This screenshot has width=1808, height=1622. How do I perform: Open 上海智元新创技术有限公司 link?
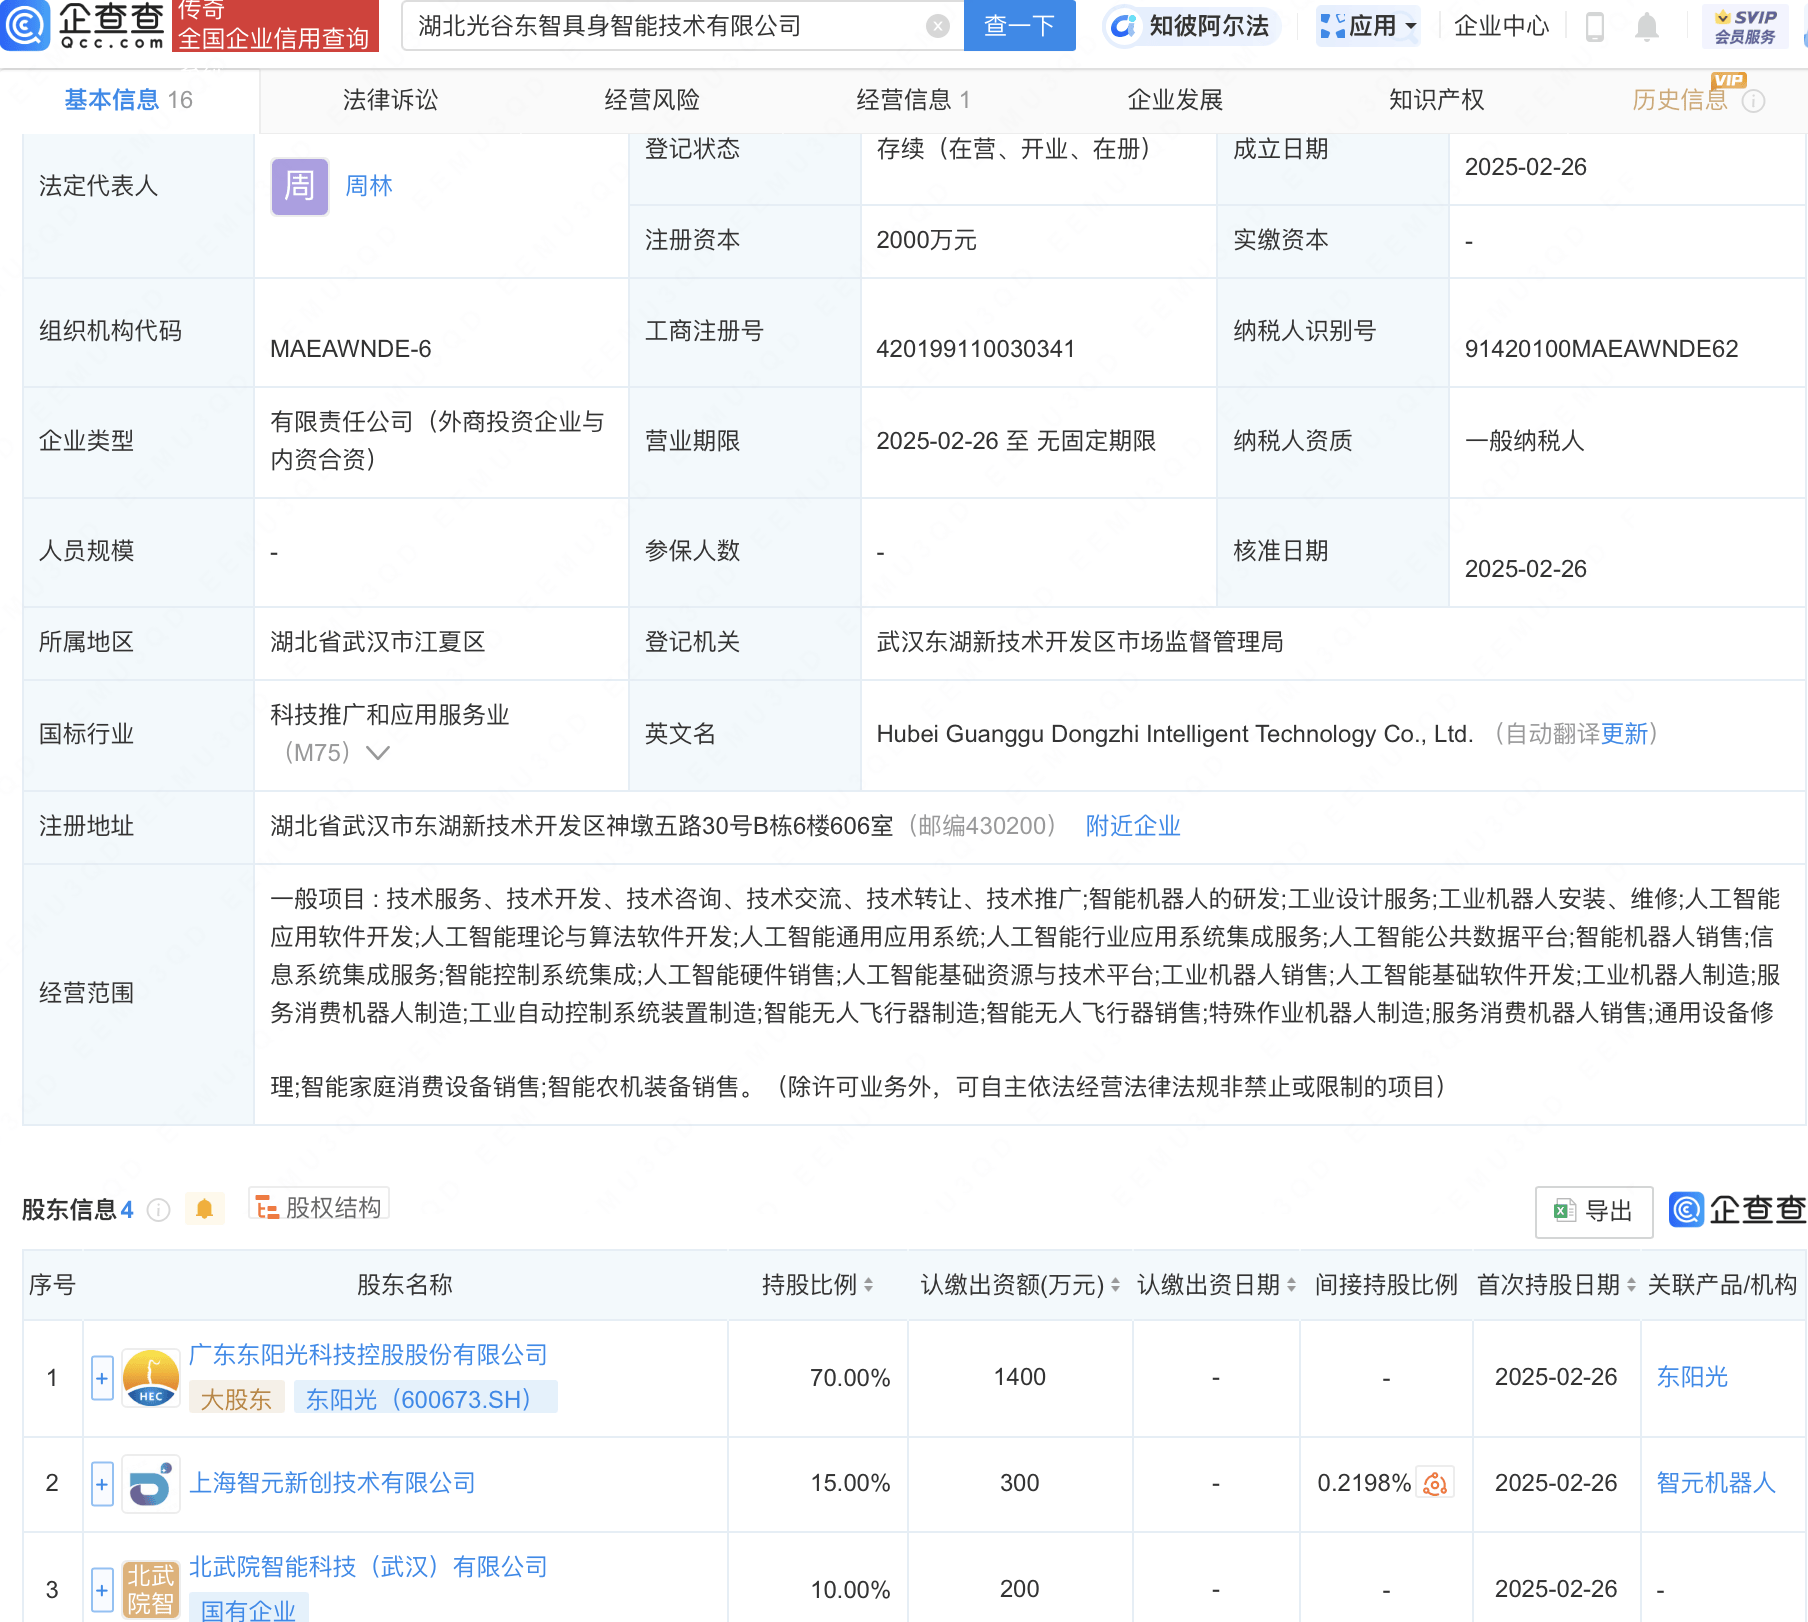click(x=332, y=1483)
